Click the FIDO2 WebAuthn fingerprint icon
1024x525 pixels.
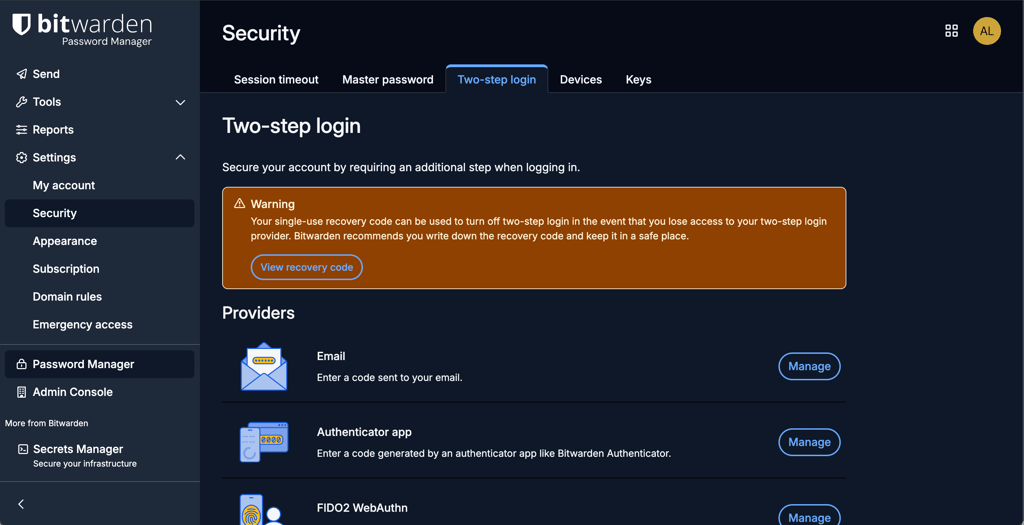(261, 510)
